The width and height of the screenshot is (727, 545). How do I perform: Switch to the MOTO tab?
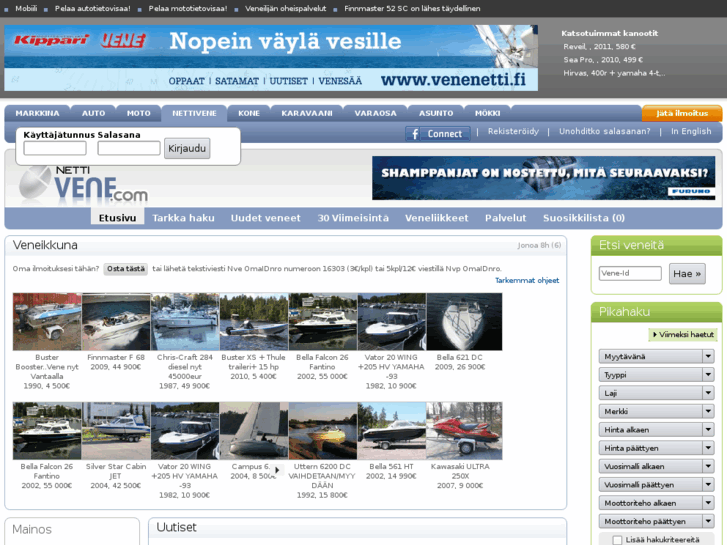(139, 113)
